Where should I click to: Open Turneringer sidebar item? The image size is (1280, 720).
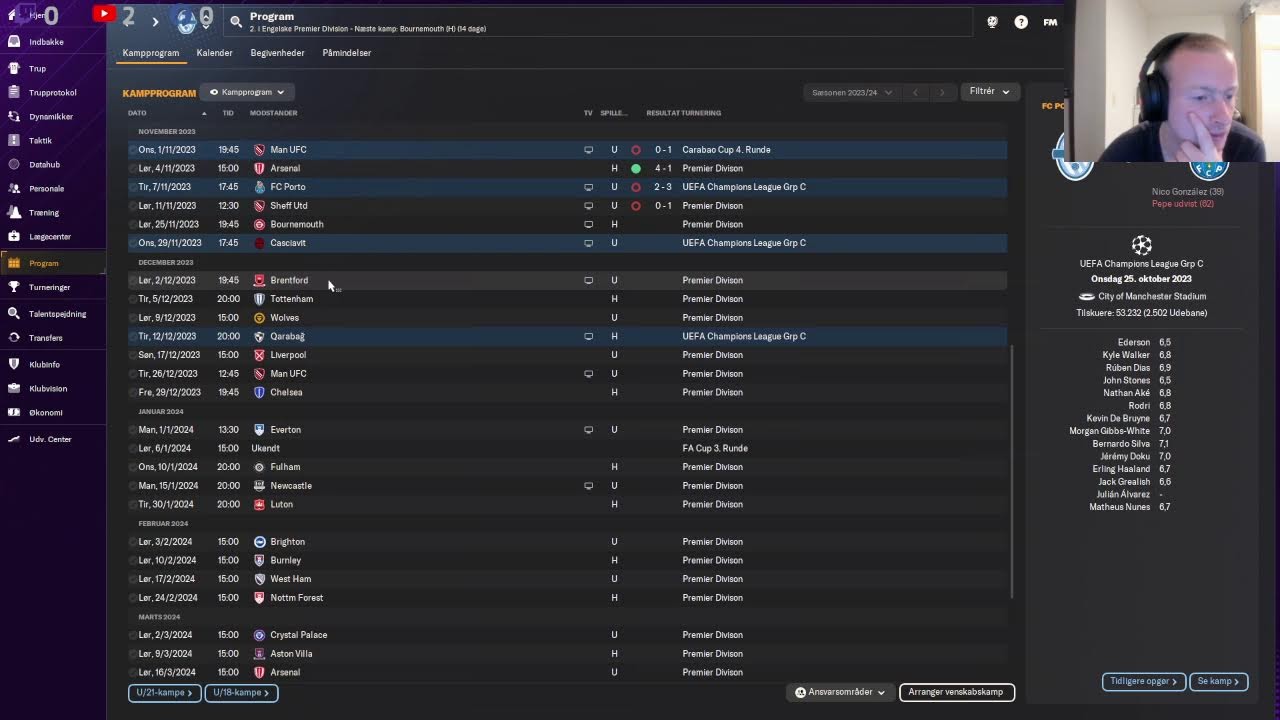pos(49,287)
